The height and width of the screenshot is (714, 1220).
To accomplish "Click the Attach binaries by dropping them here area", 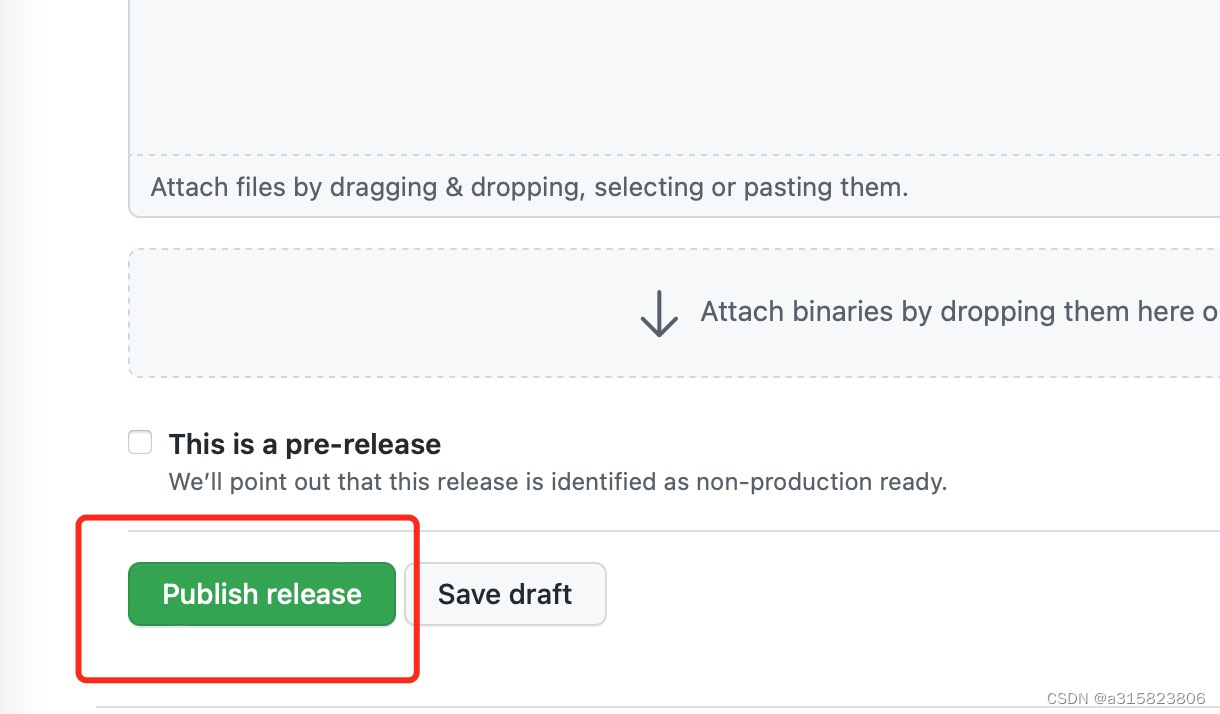I will pos(674,313).
